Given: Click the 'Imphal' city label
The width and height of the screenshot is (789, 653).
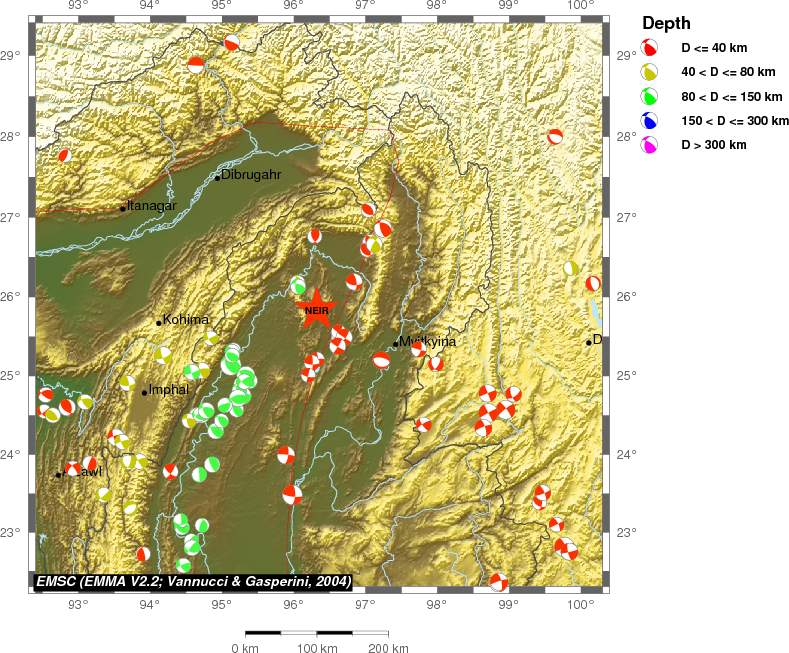Looking at the screenshot, I should 169,389.
